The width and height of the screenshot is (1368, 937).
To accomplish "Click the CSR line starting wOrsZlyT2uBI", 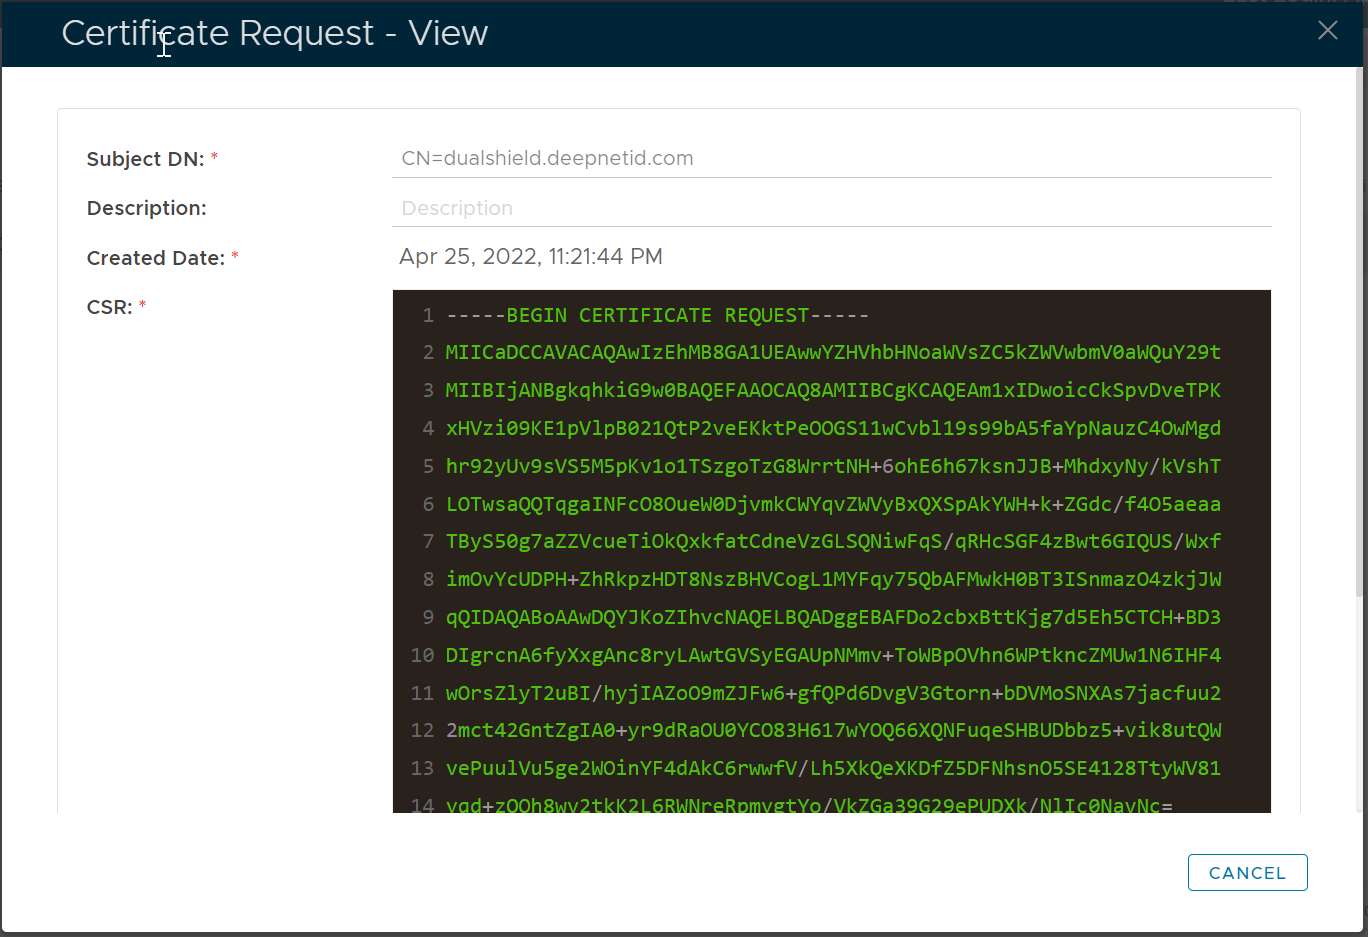I will click(832, 694).
